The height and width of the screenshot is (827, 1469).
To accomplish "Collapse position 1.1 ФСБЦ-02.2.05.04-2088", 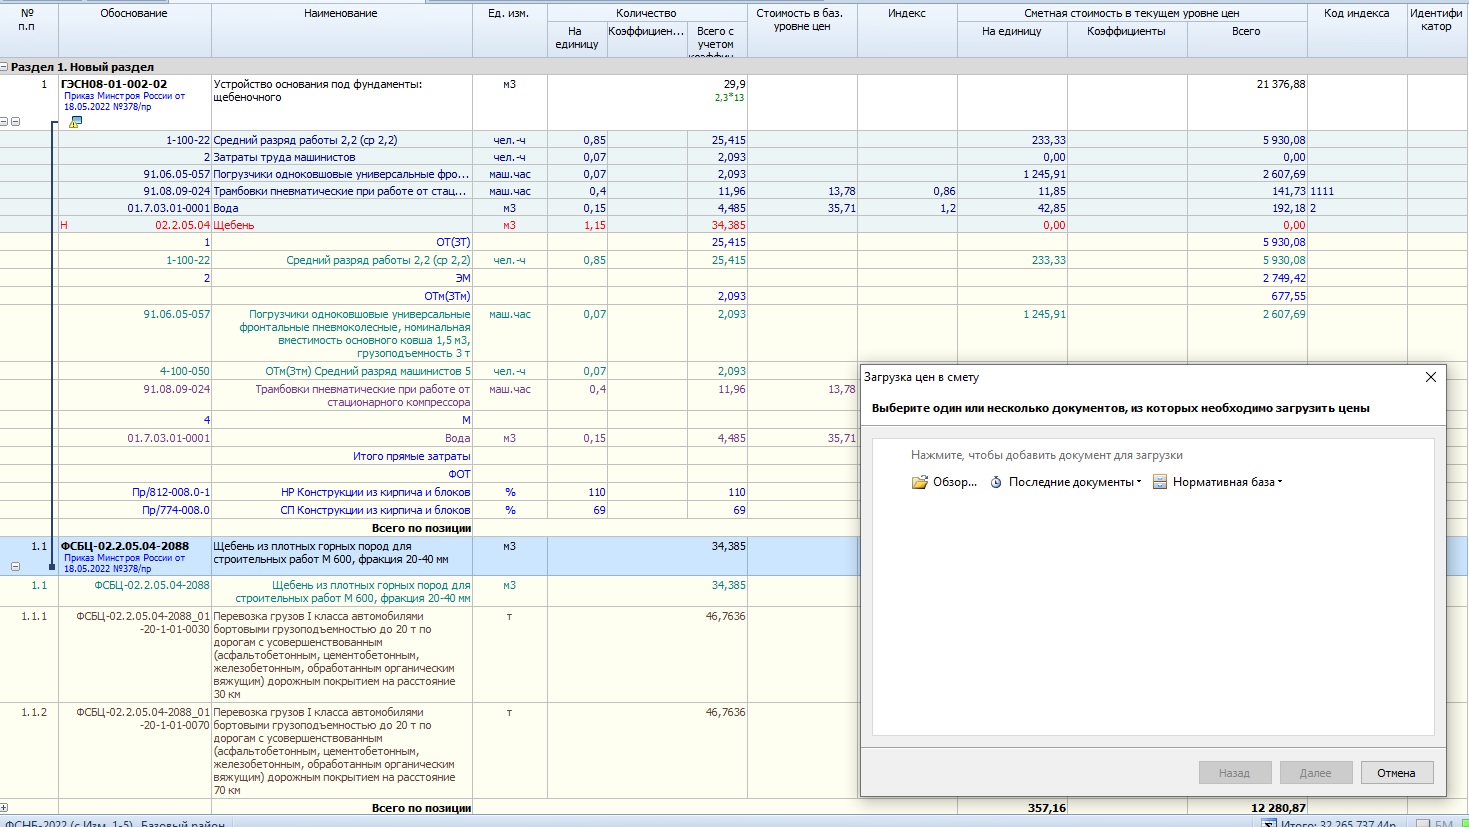I will [15, 566].
